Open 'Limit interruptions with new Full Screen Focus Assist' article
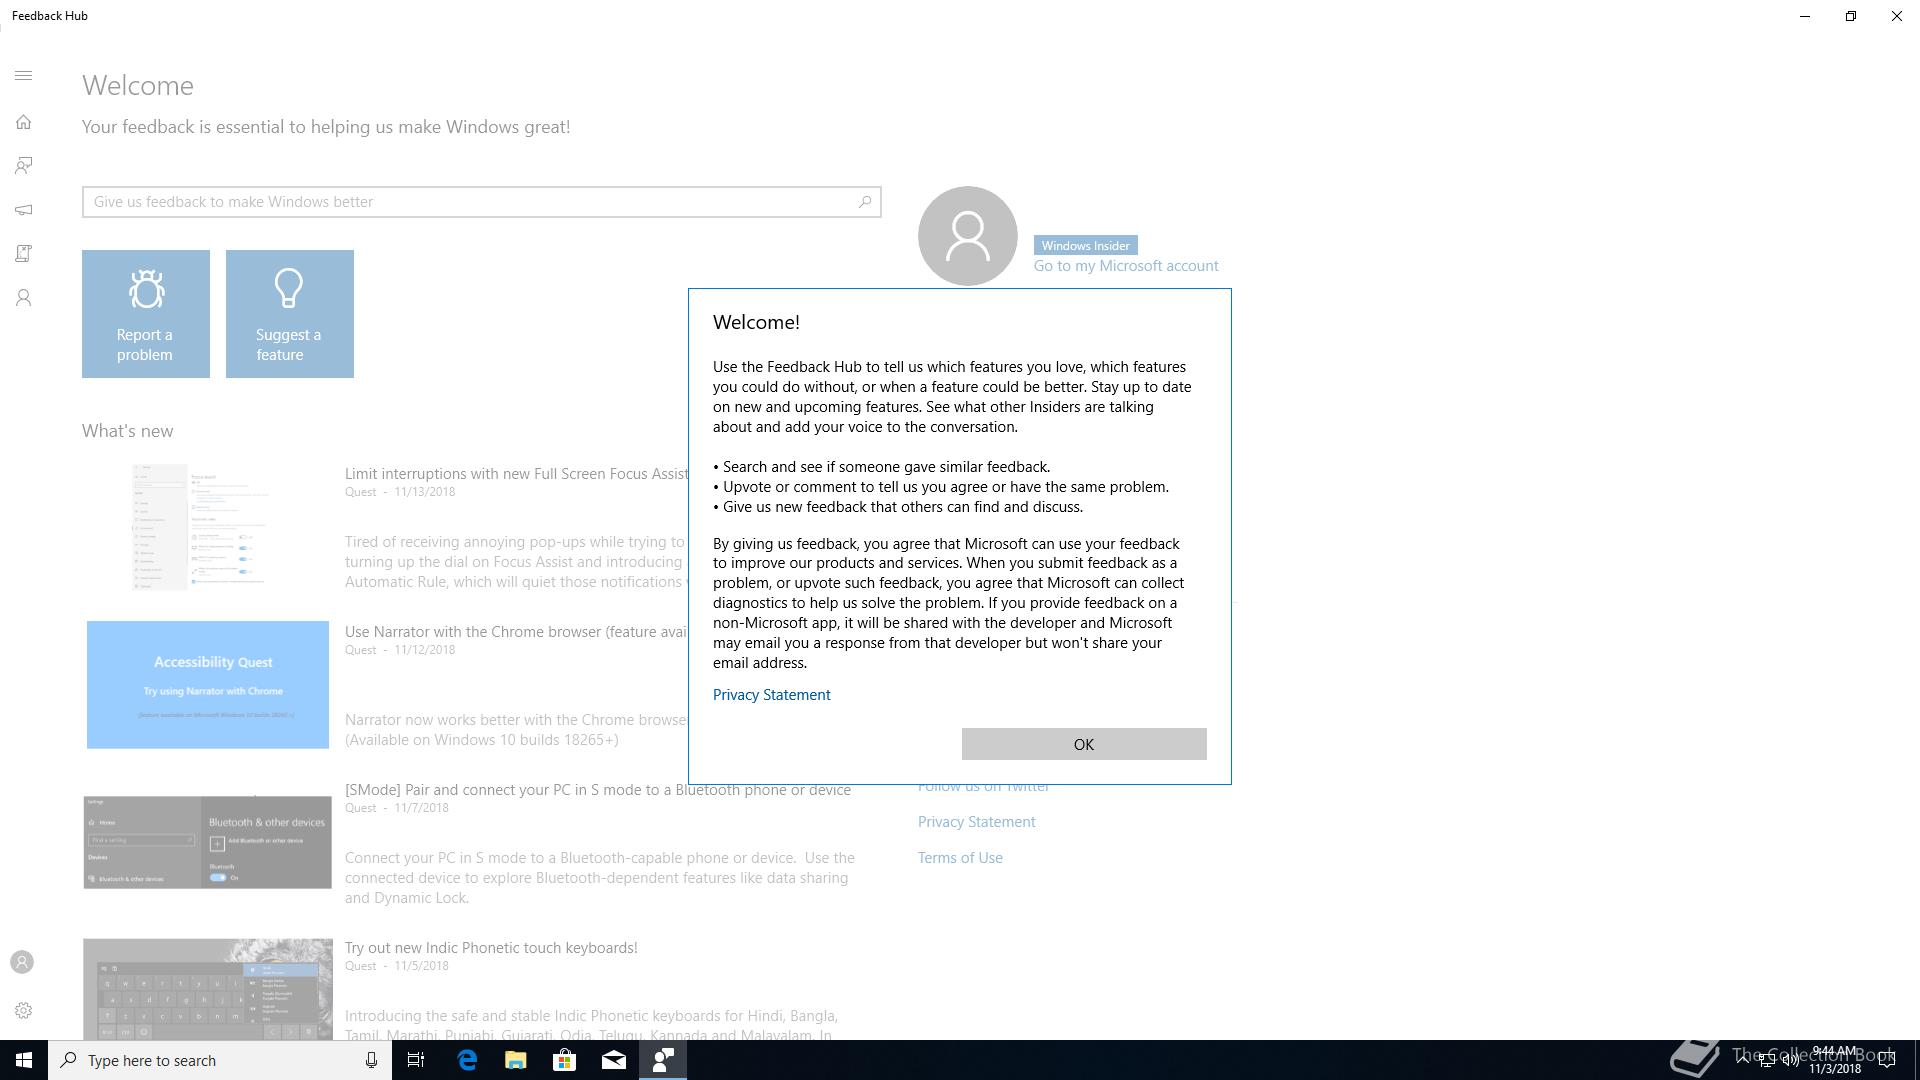Viewport: 1920px width, 1080px height. pyautogui.click(x=516, y=474)
